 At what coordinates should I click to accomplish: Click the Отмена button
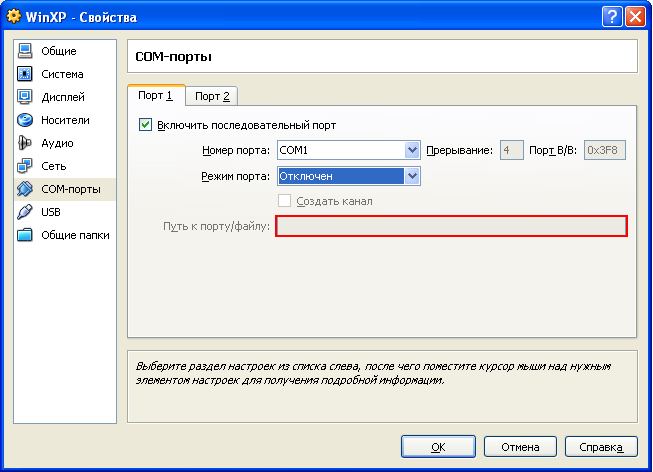click(x=520, y=447)
